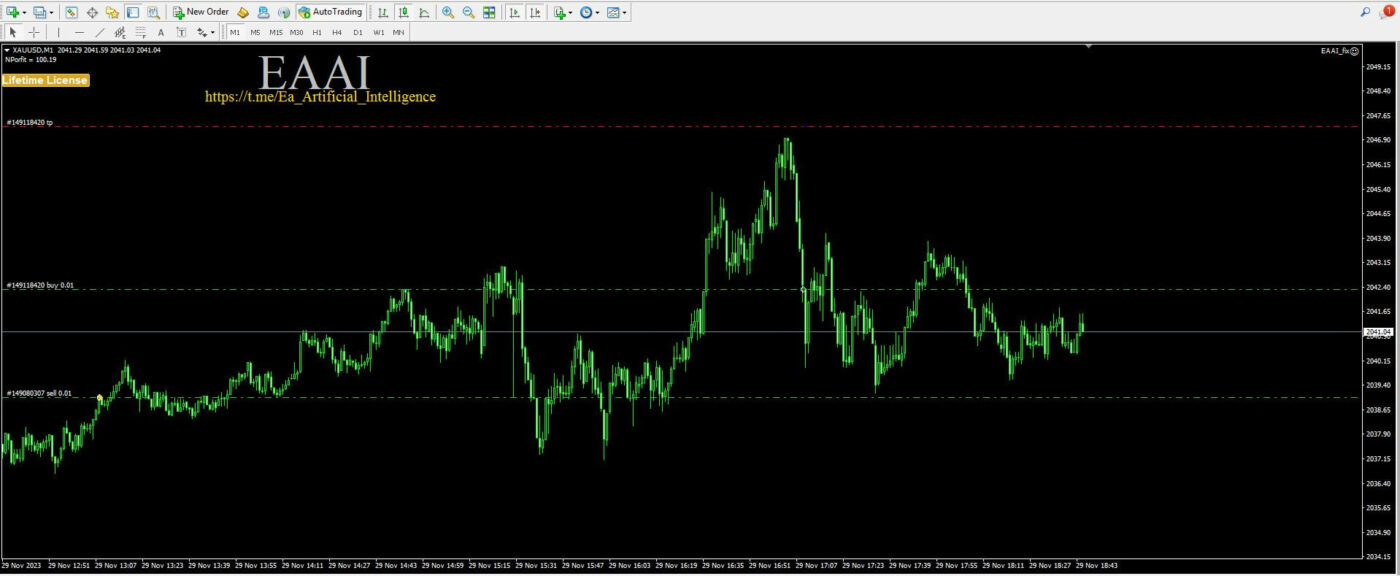Viewport: 1400px width, 576px height.
Task: Toggle the AutoTrading button
Action: tap(330, 12)
